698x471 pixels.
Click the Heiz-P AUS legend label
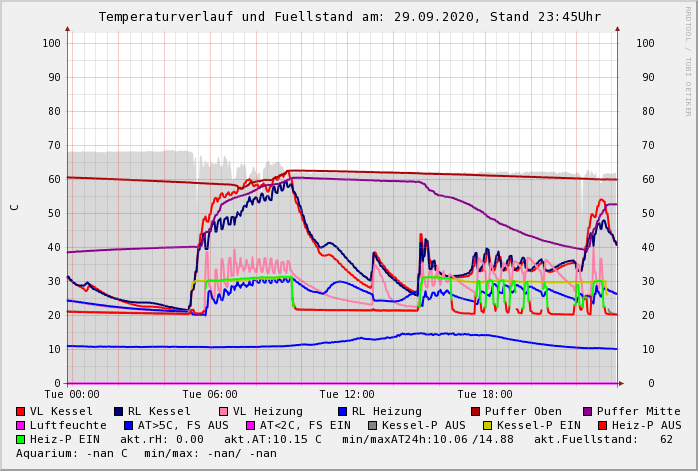[x=646, y=426]
